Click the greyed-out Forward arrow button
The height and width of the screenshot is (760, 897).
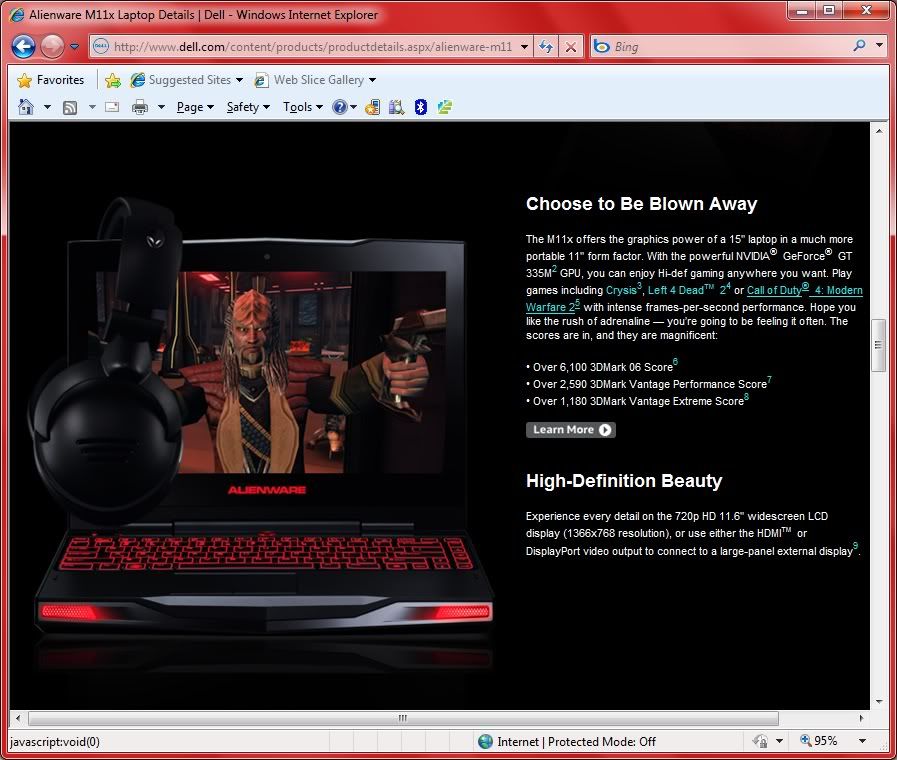52,47
